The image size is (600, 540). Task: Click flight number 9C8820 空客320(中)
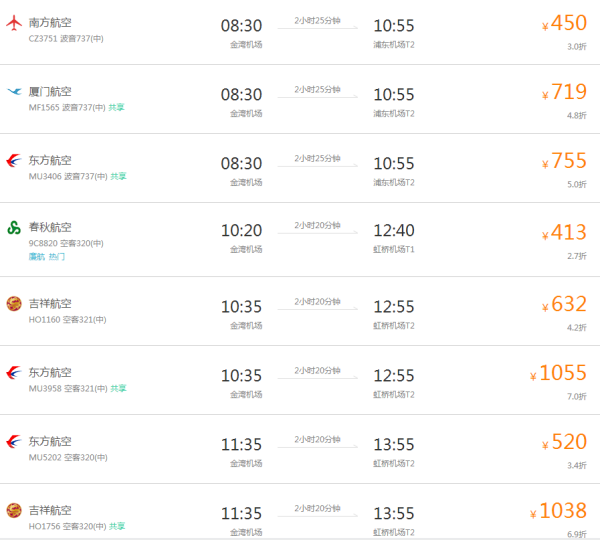pos(66,243)
